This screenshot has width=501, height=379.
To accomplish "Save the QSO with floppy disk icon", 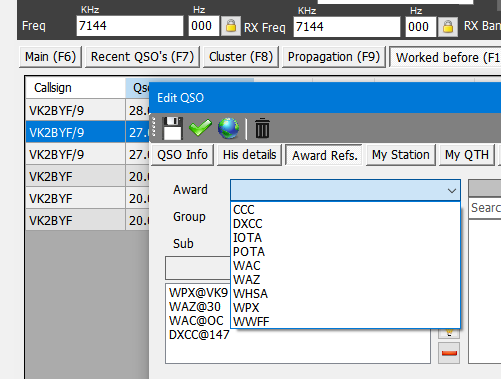I will pos(172,128).
